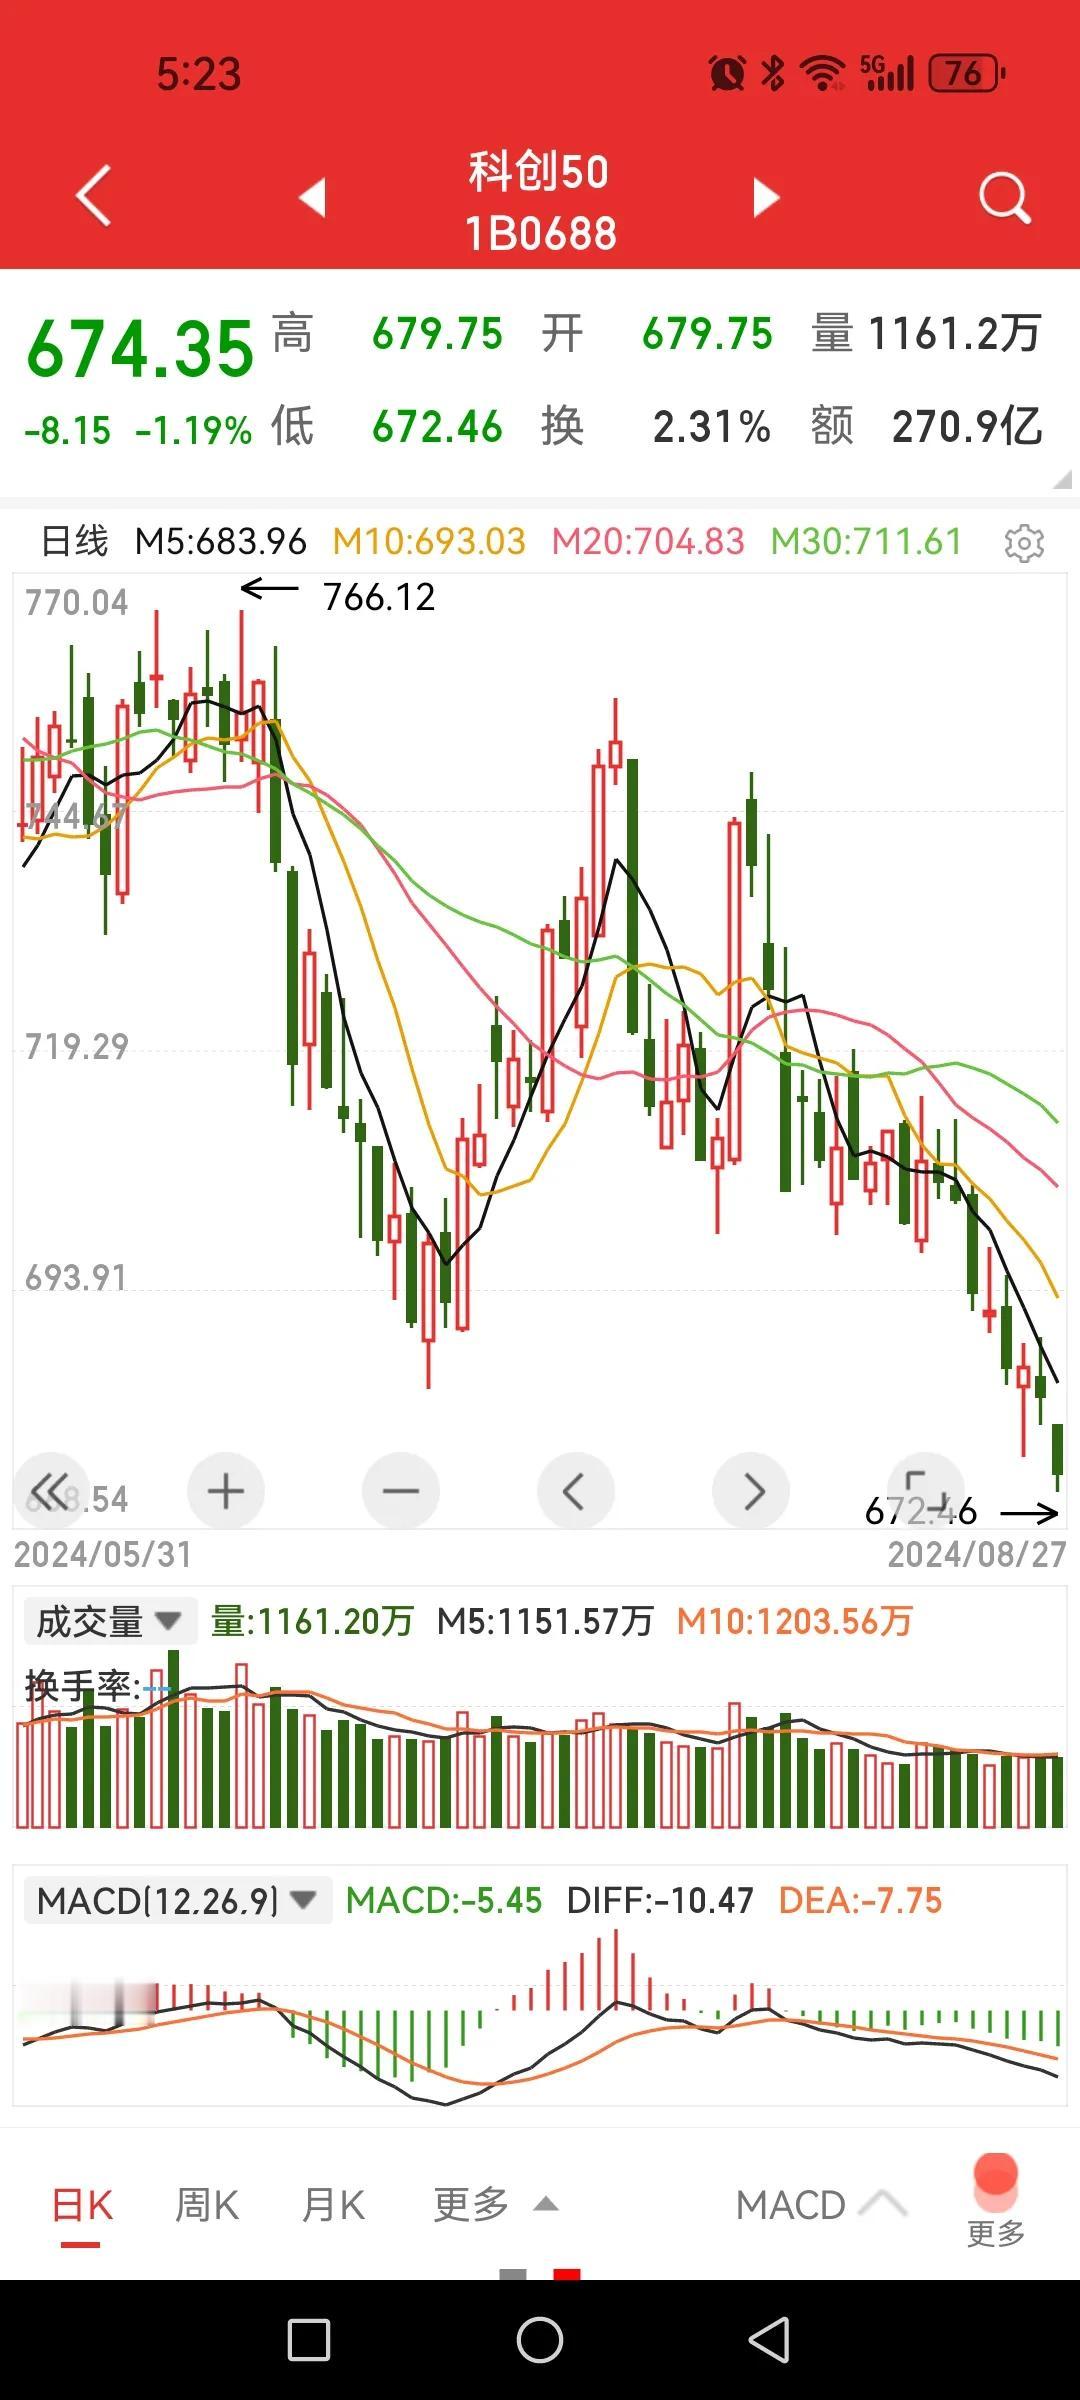Tap the current price 674.35

[x=140, y=350]
